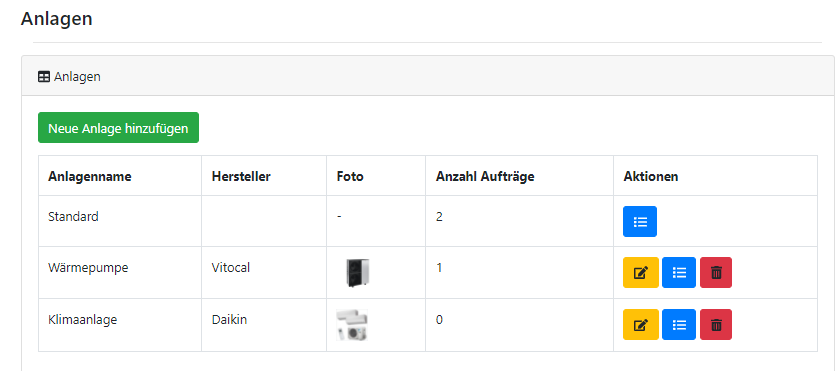Click the table icon in panel header
The height and width of the screenshot is (371, 836).
click(x=44, y=77)
